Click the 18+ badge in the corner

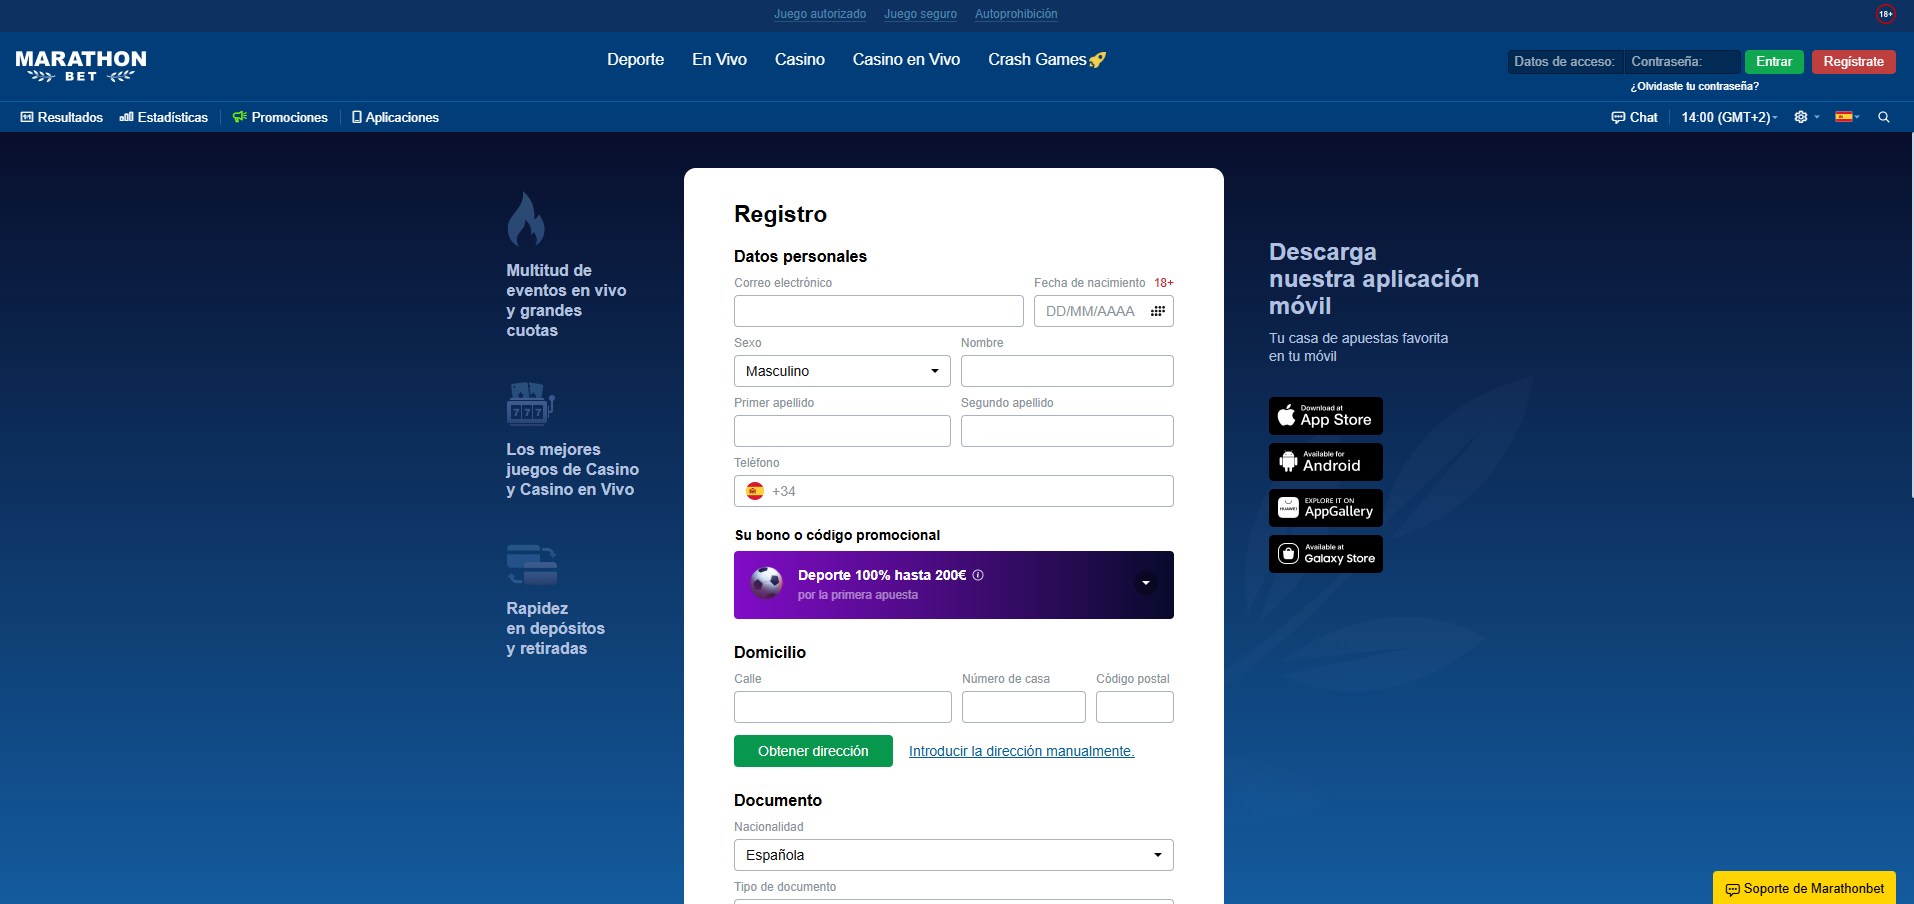click(1888, 14)
